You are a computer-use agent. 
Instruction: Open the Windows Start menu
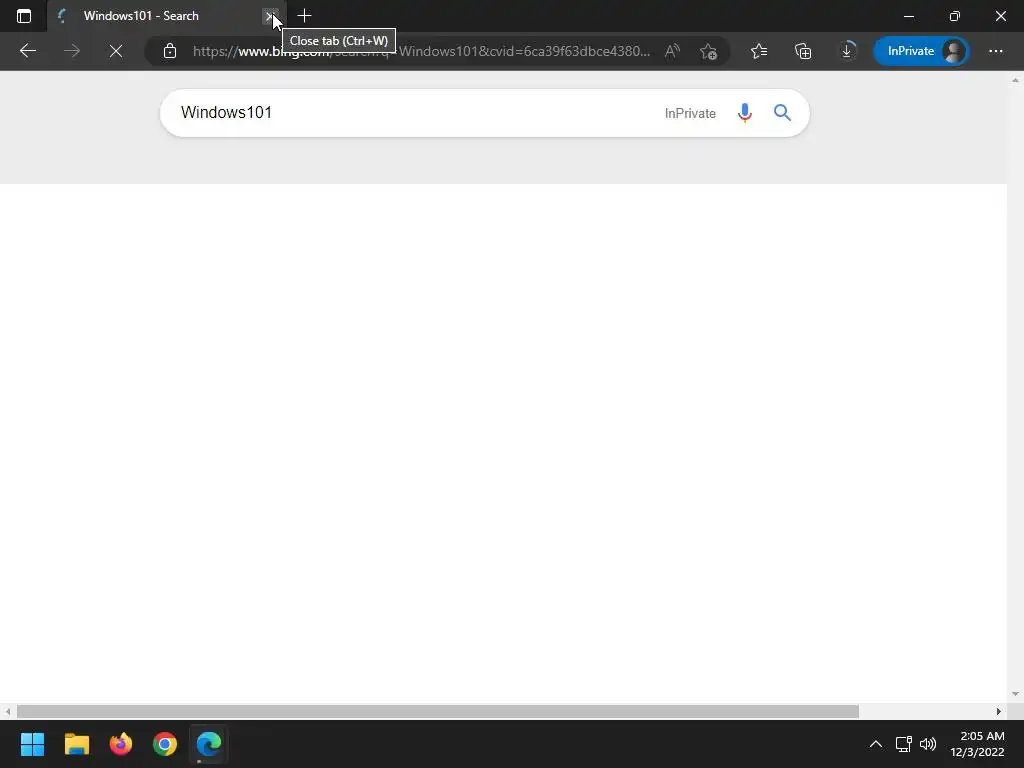point(32,744)
